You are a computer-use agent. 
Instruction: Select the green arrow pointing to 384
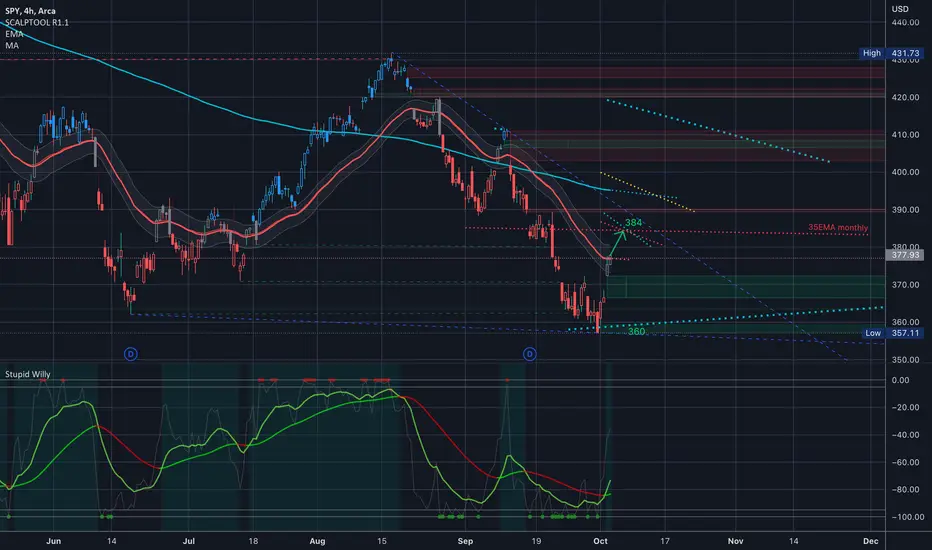[617, 244]
